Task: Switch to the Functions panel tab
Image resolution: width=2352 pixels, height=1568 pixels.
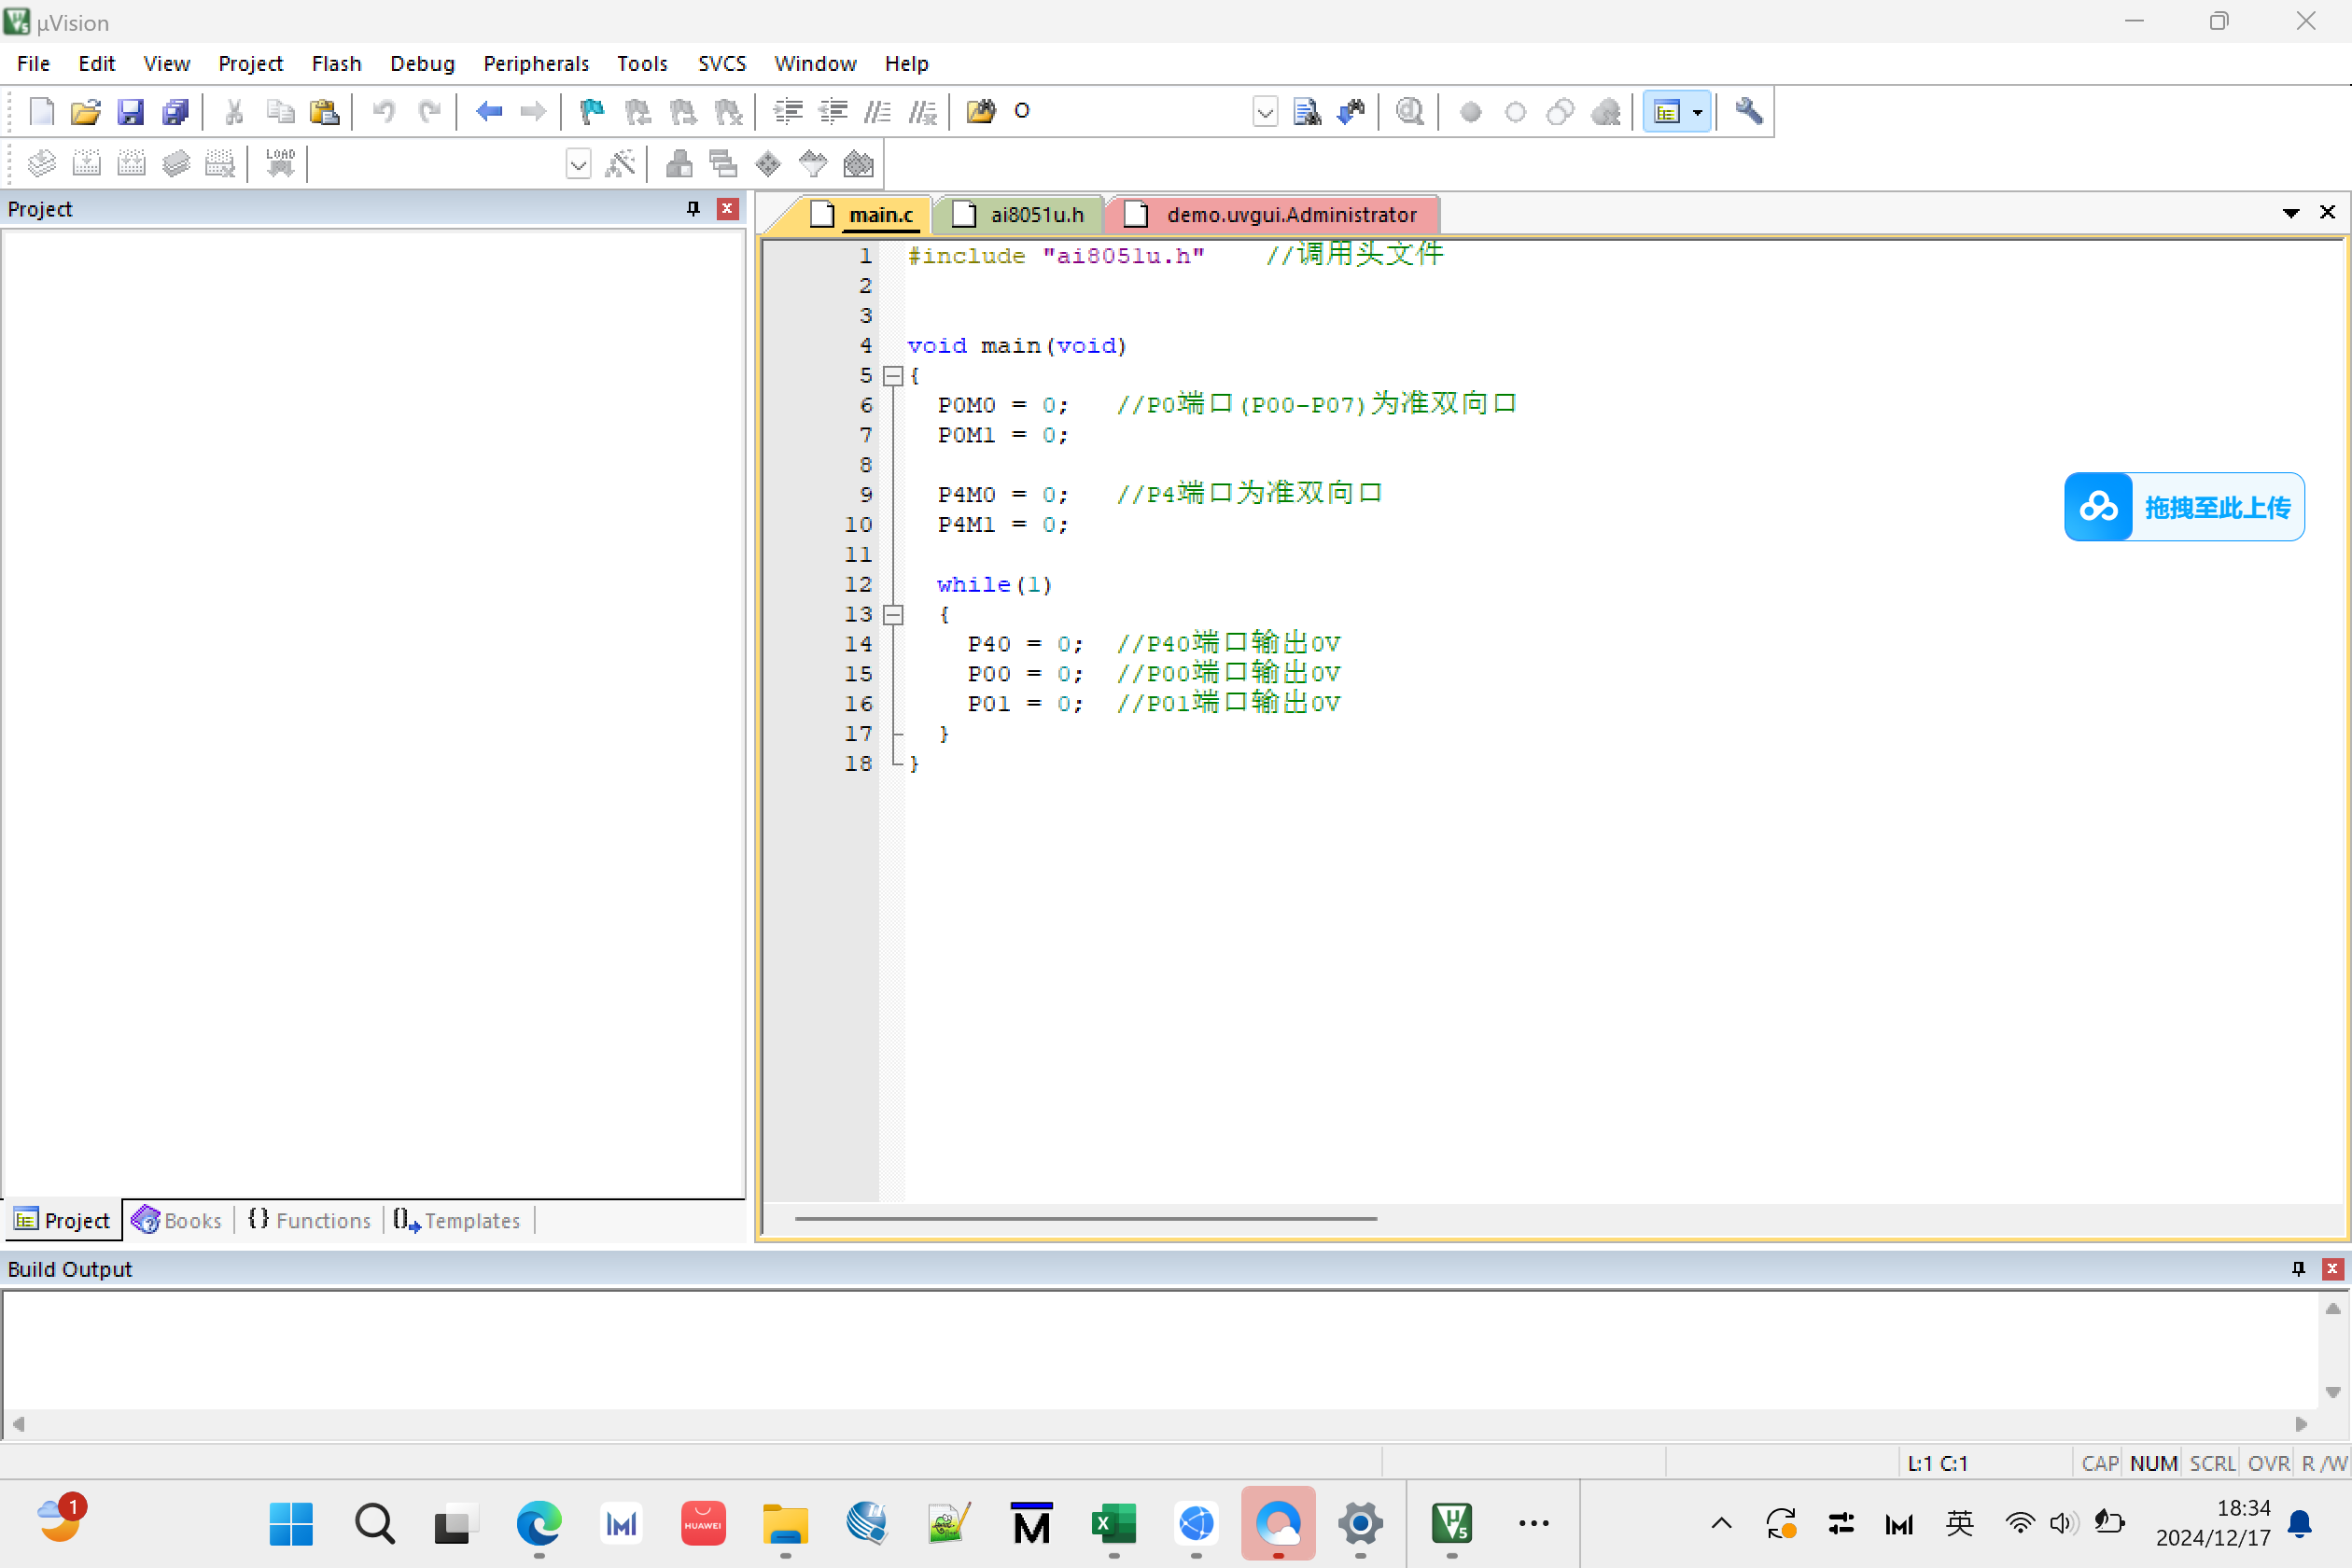Action: pos(309,1220)
